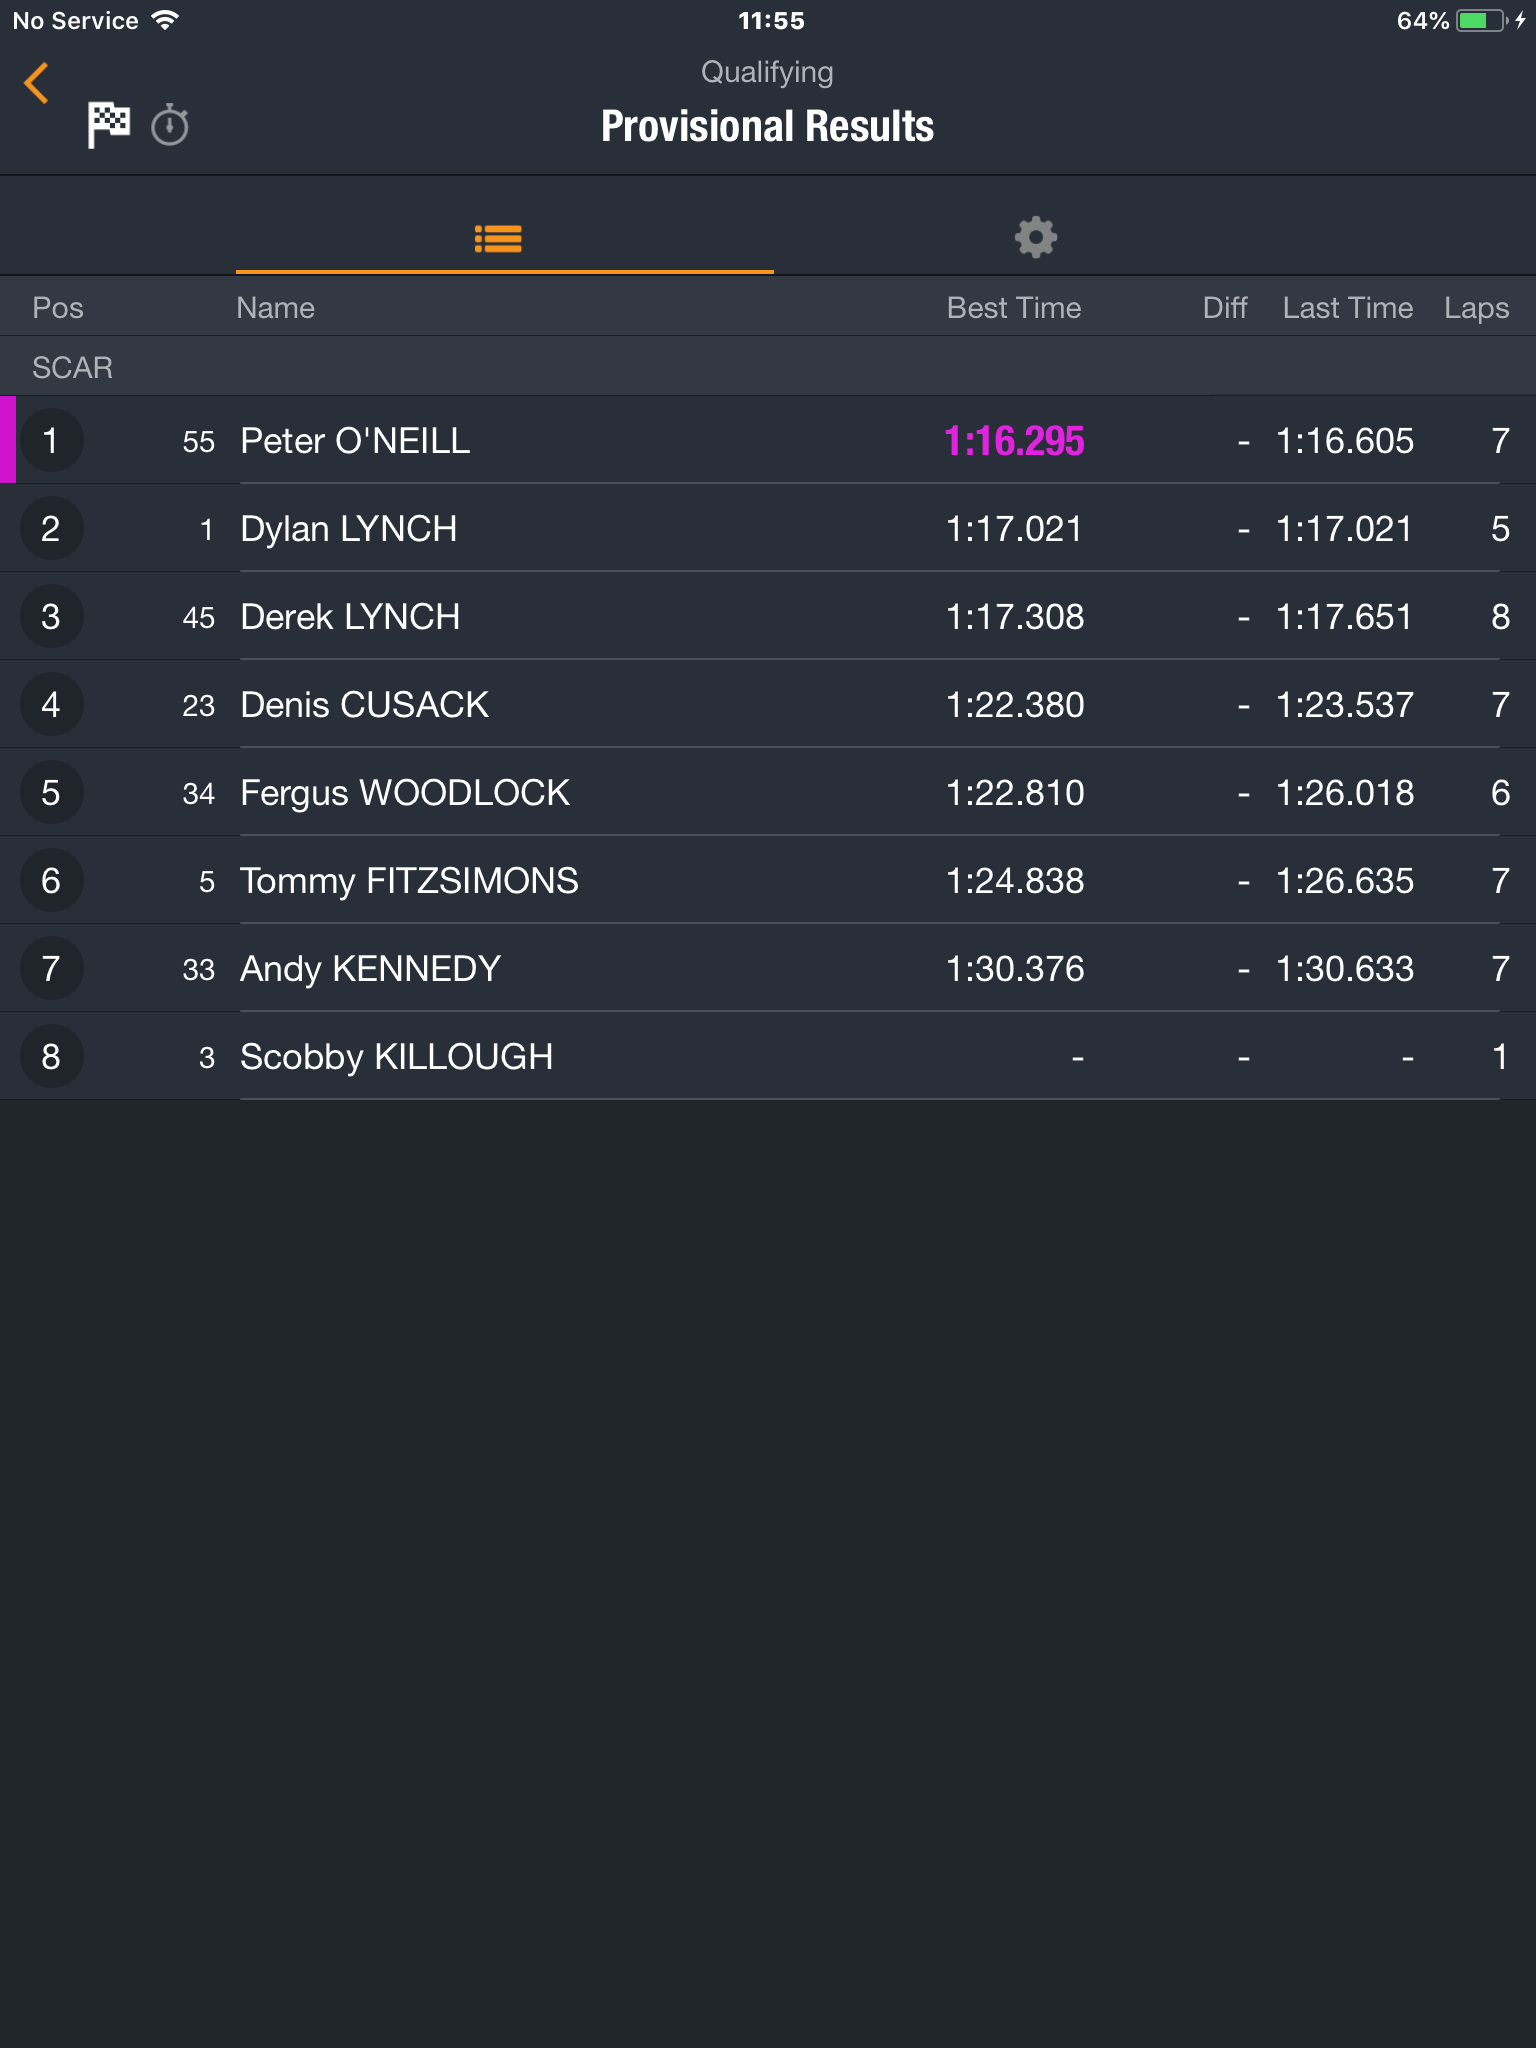Screen dimensions: 1536x2048
Task: Switch to the results list tab
Action: [498, 238]
